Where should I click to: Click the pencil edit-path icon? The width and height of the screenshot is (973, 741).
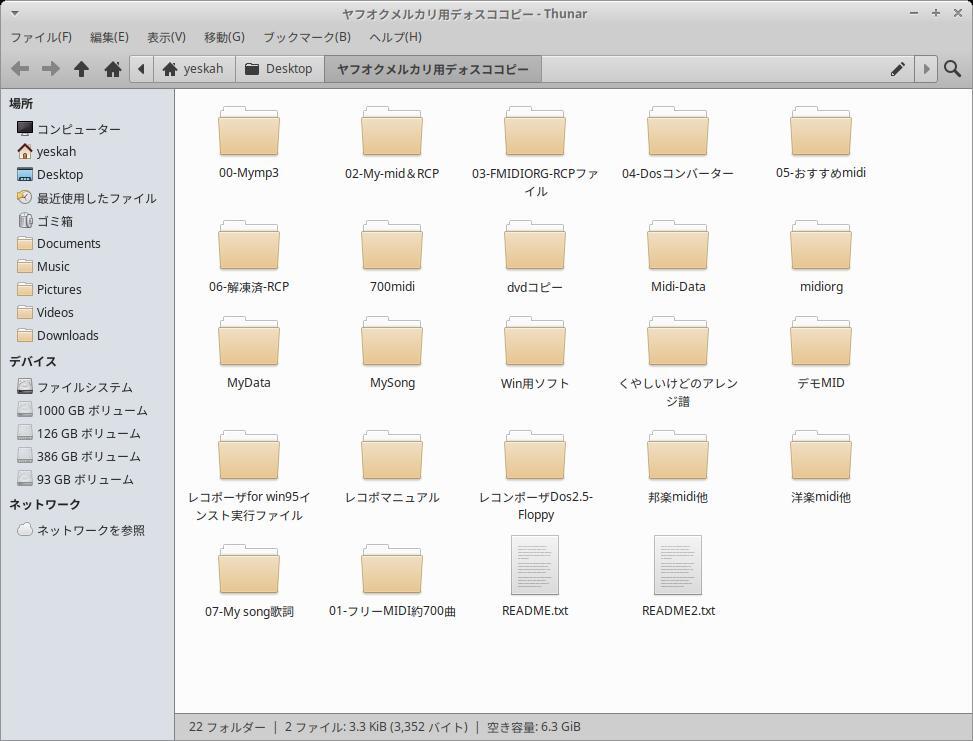[897, 69]
